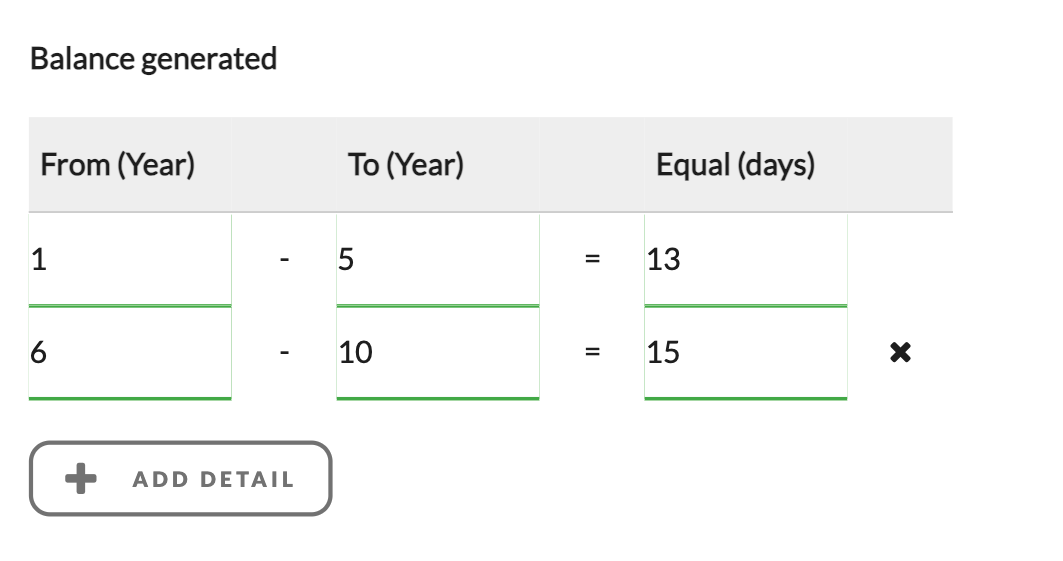
Task: Click header cell between From and To
Action: click(x=285, y=165)
